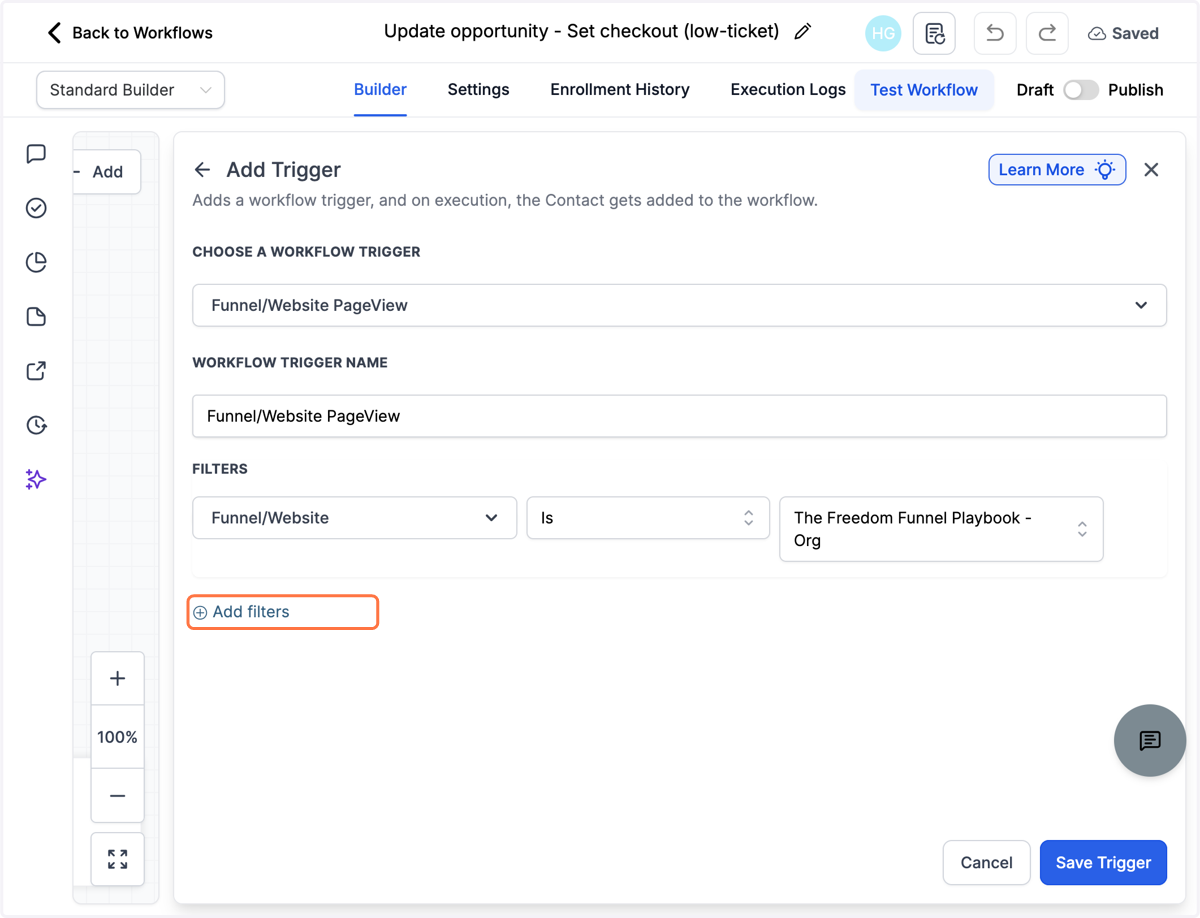This screenshot has width=1200, height=918.
Task: Open the comments icon in left sidebar
Action: pyautogui.click(x=36, y=153)
